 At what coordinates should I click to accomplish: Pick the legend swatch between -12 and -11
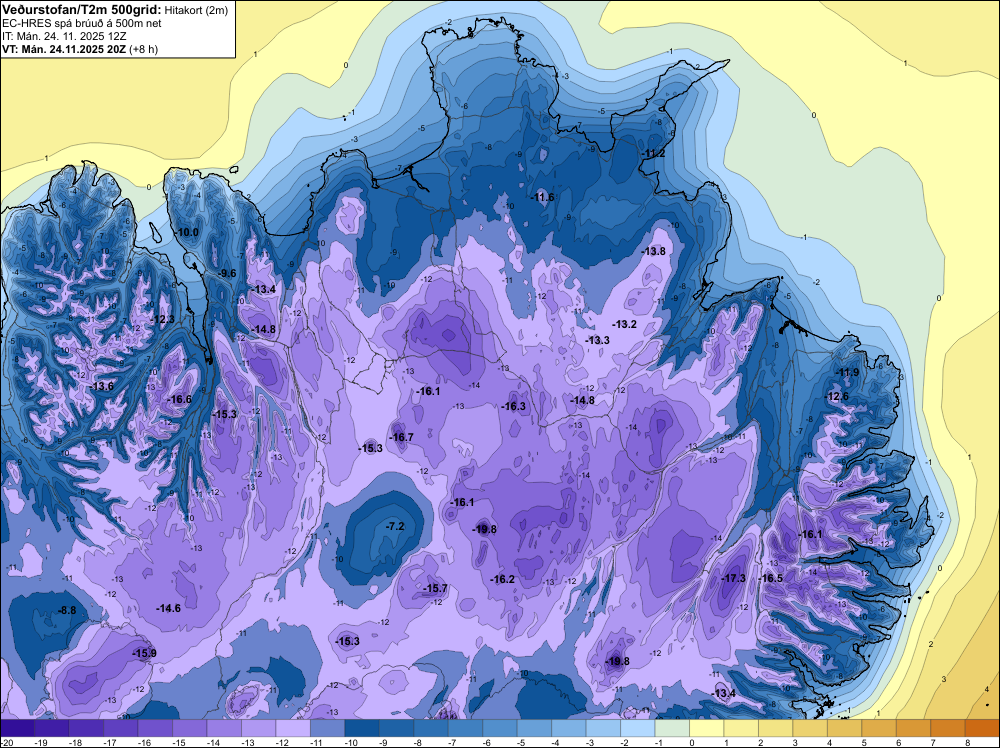[293, 728]
